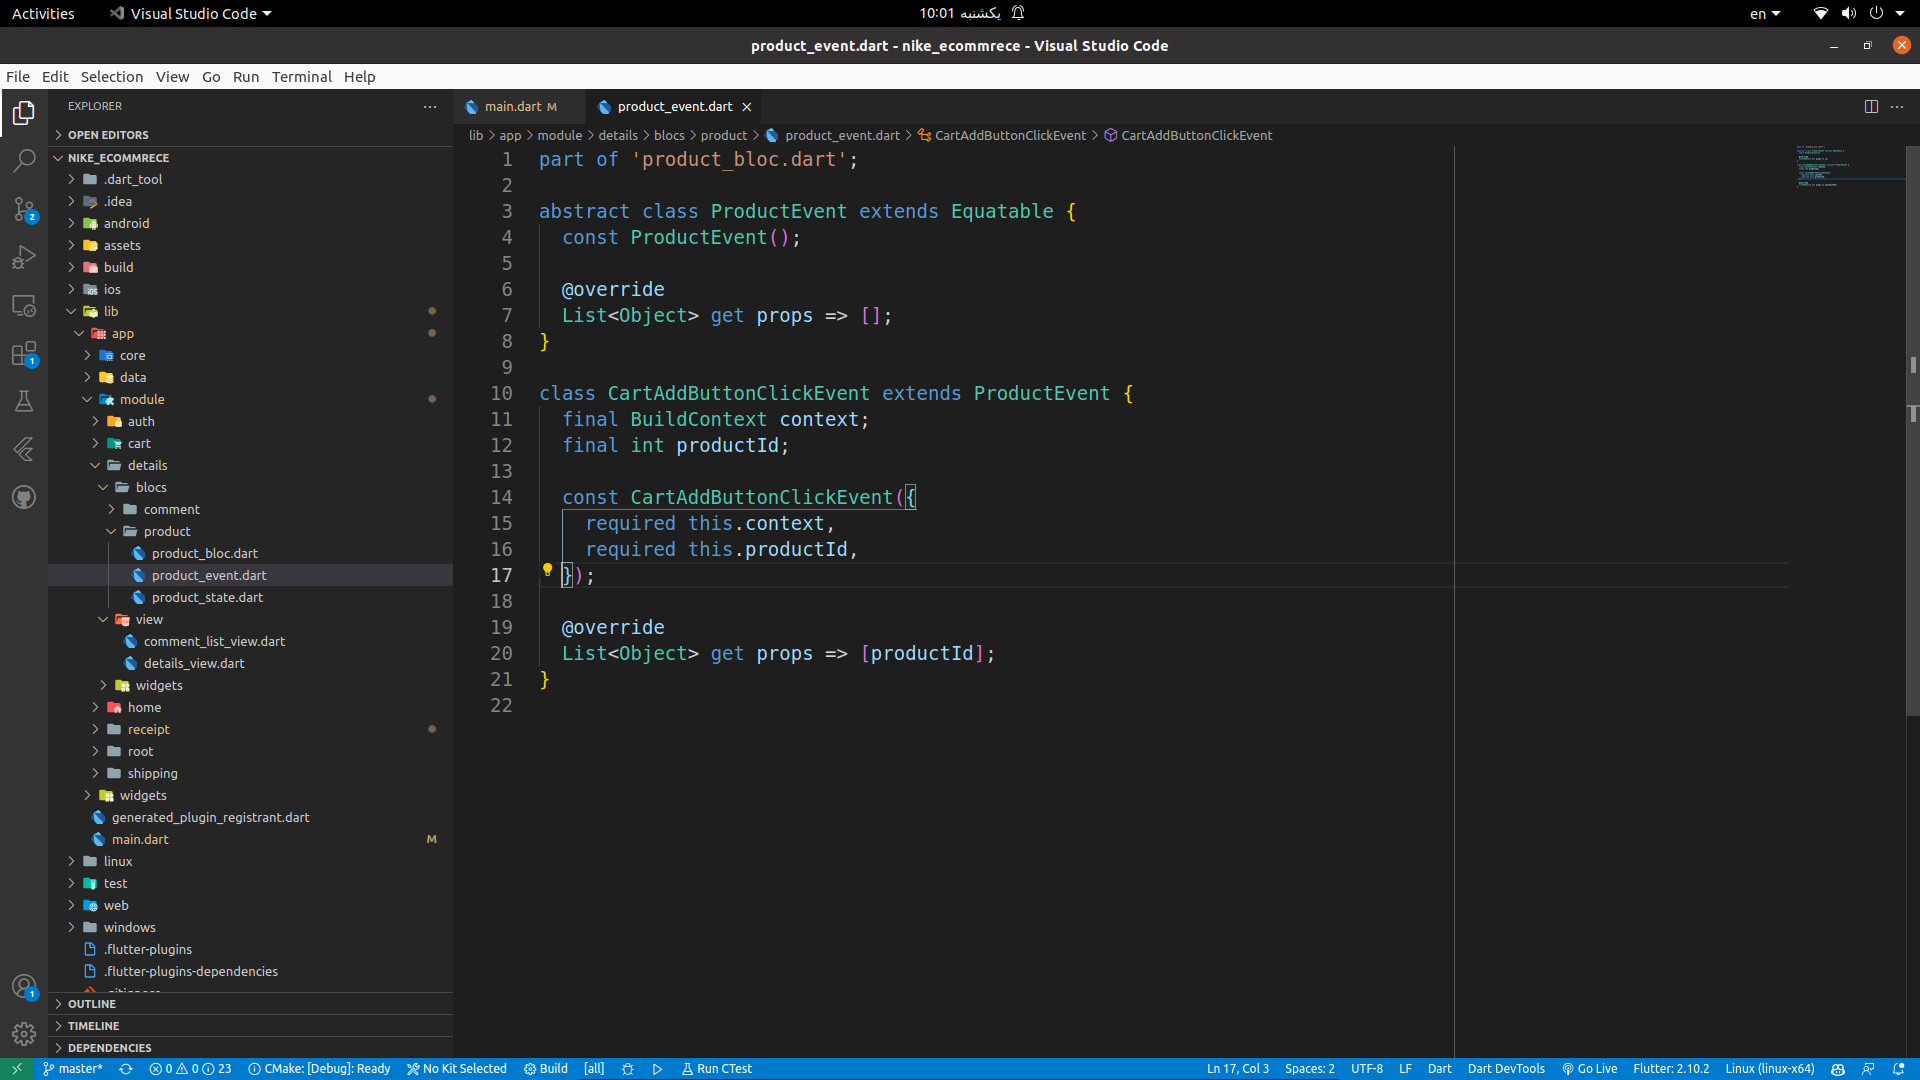Screen dimensions: 1920x1080
Task: Click the Synchronize Changes icon in status bar
Action: click(x=126, y=1069)
